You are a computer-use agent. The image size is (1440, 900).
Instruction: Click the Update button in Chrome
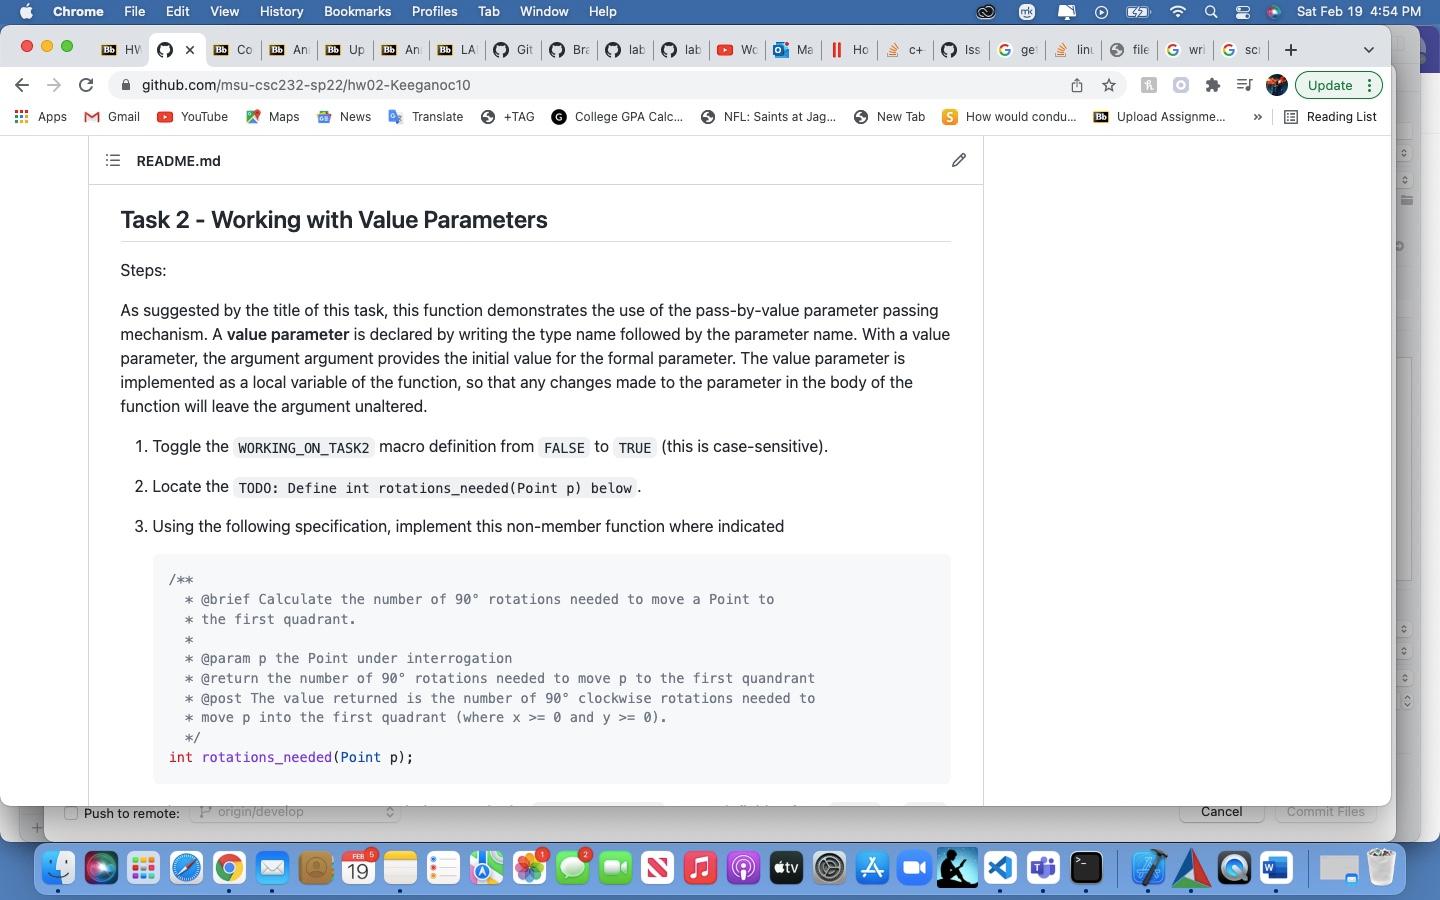[1330, 85]
